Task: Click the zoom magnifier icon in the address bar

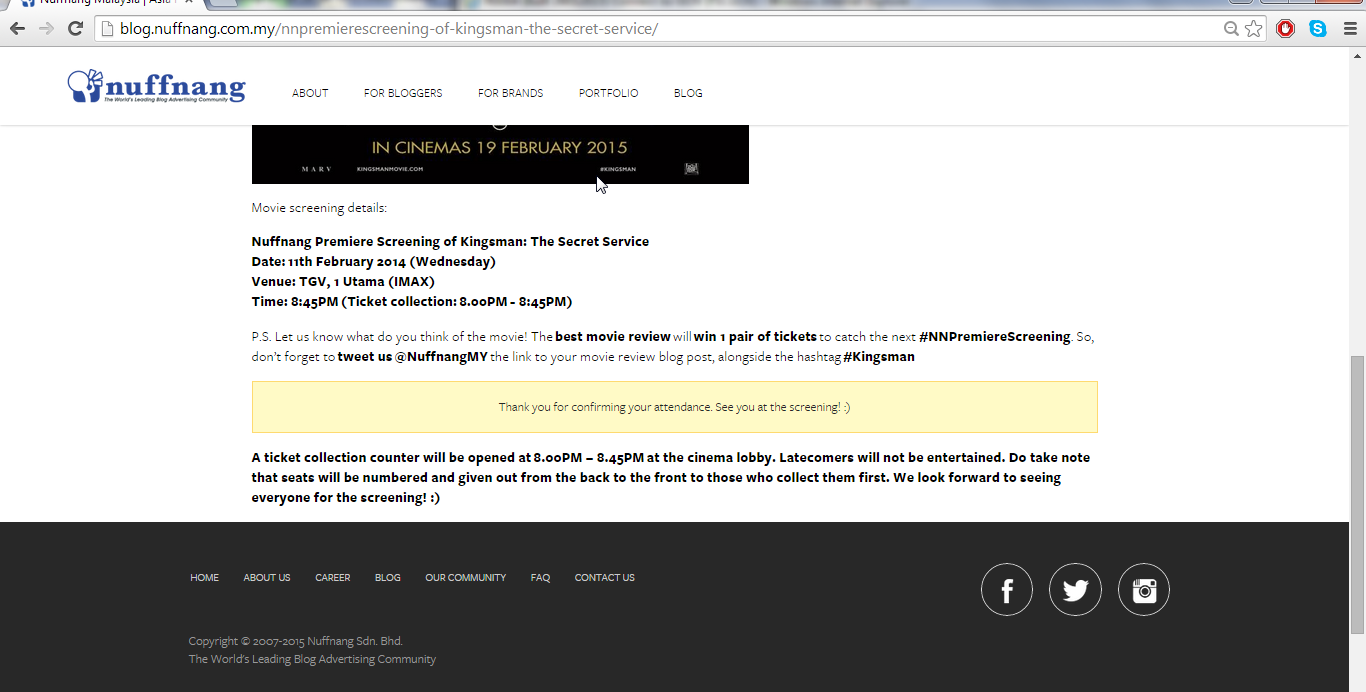Action: click(x=1231, y=29)
